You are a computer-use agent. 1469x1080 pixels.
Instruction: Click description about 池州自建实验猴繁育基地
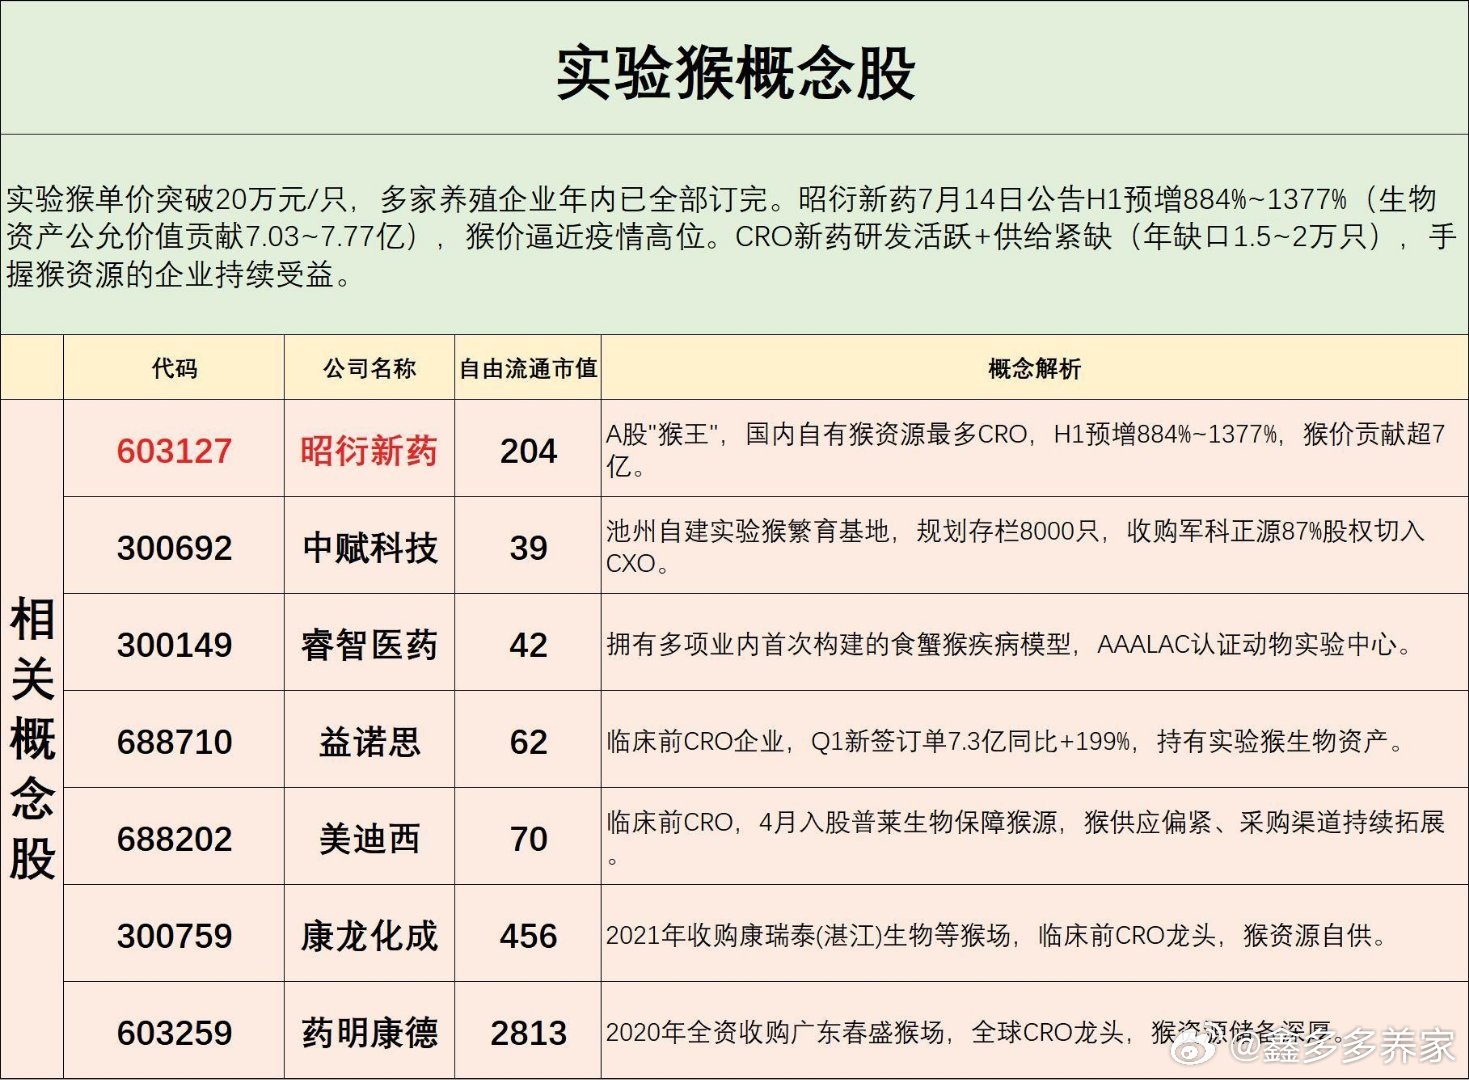coord(1016,547)
